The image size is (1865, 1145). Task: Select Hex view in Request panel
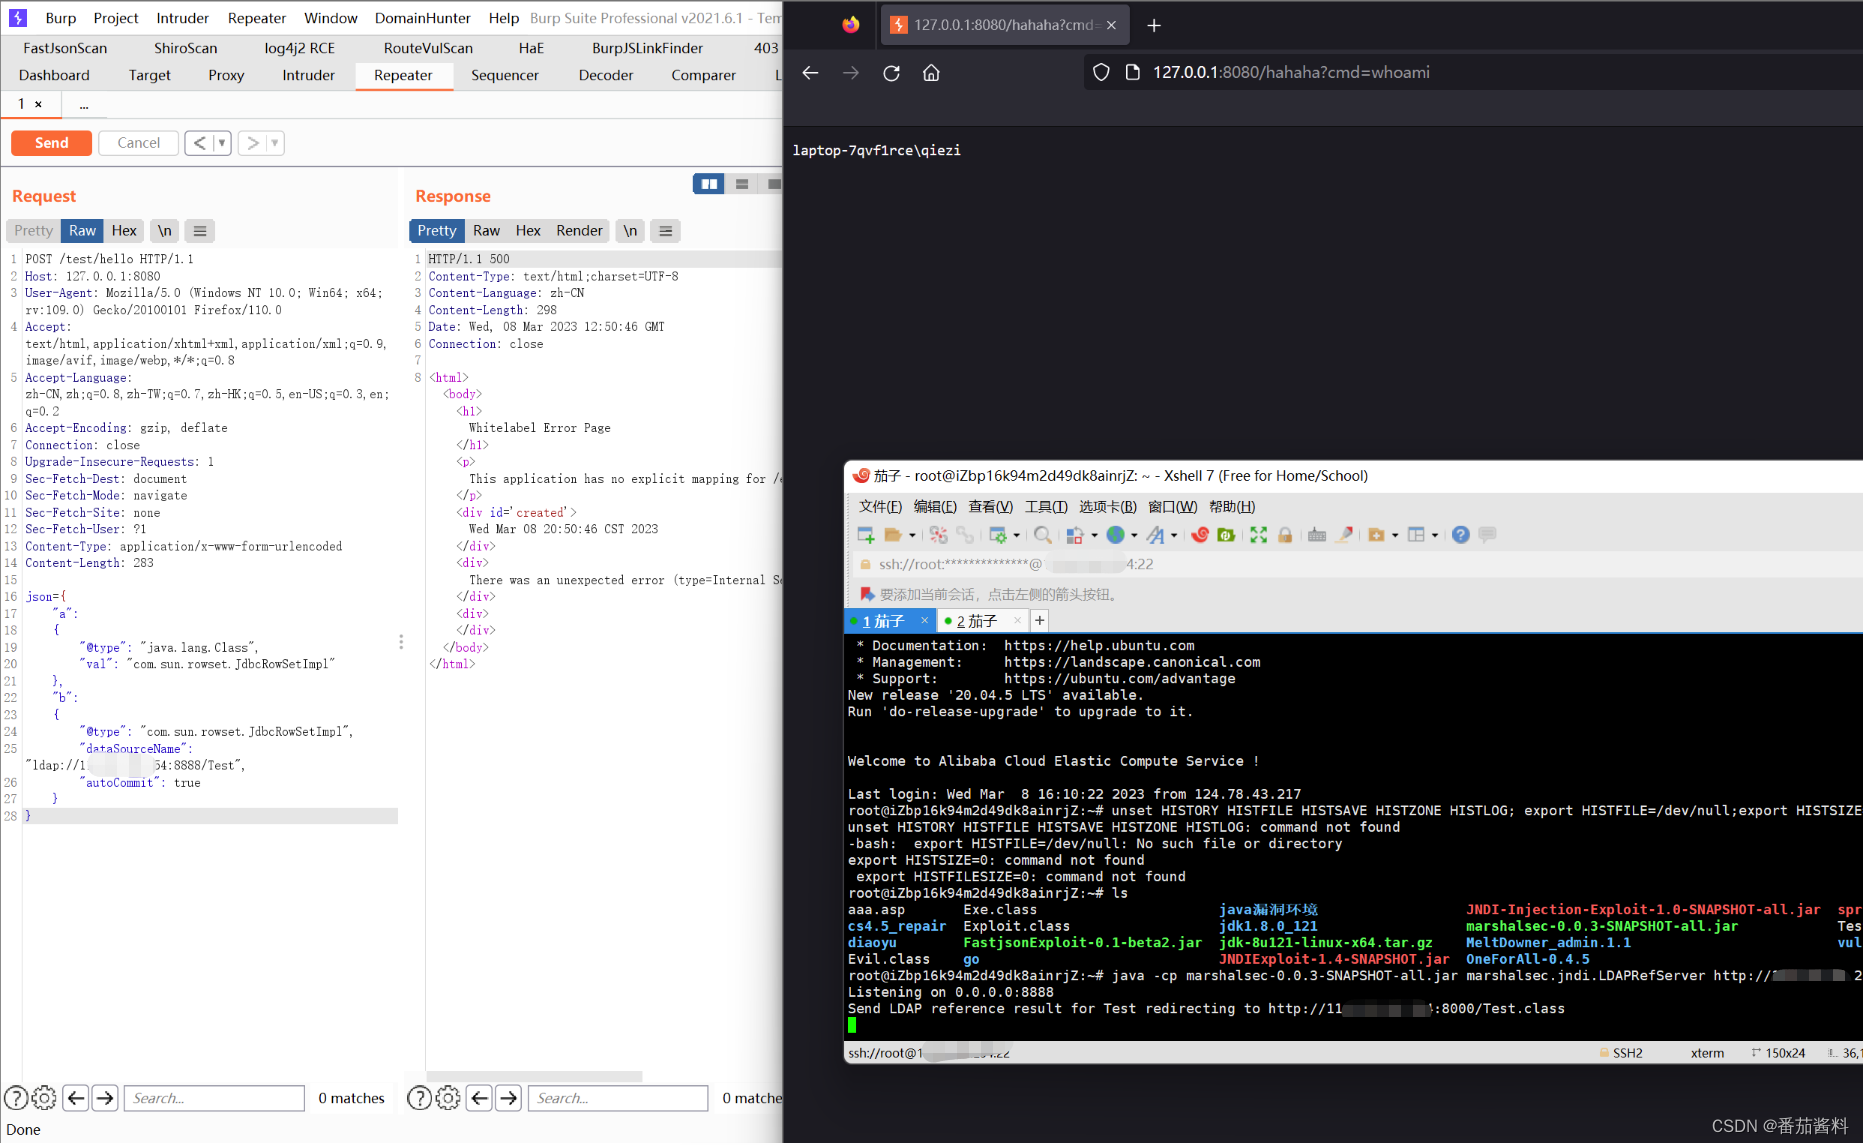tap(124, 231)
